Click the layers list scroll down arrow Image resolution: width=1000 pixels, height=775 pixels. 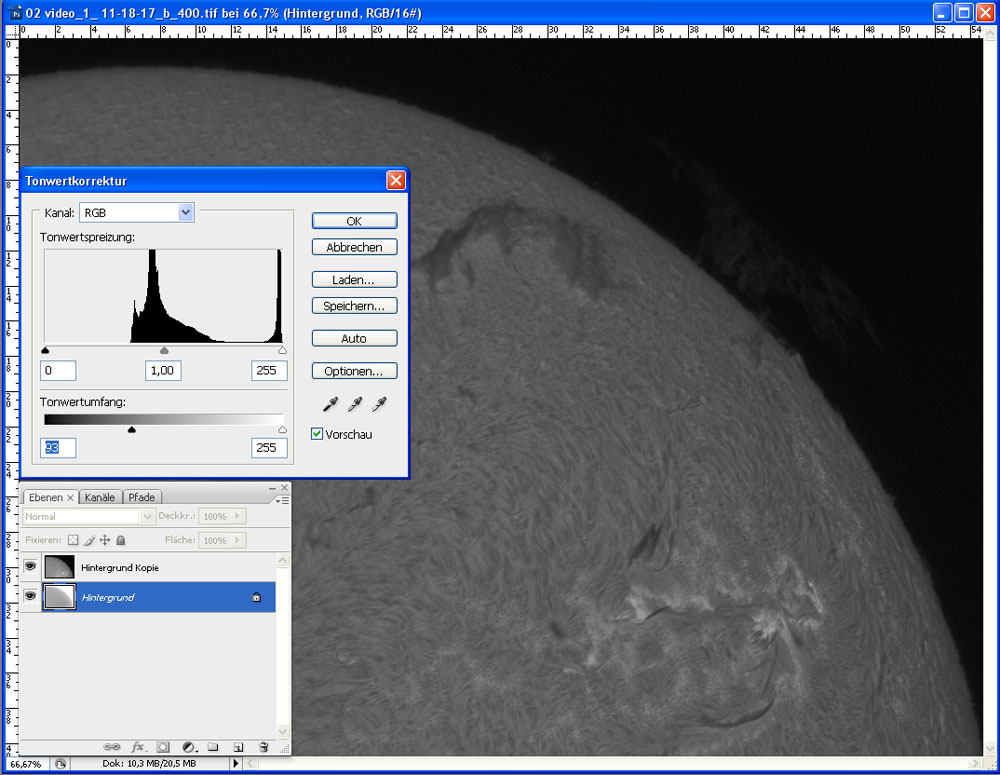click(x=283, y=731)
